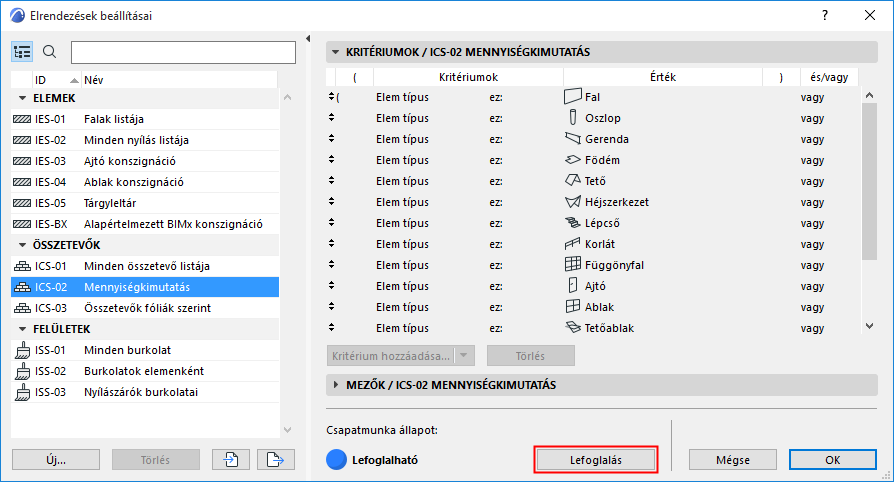
Task: Click the Törlés button beside Kritérium hozzáadása
Action: coord(531,355)
